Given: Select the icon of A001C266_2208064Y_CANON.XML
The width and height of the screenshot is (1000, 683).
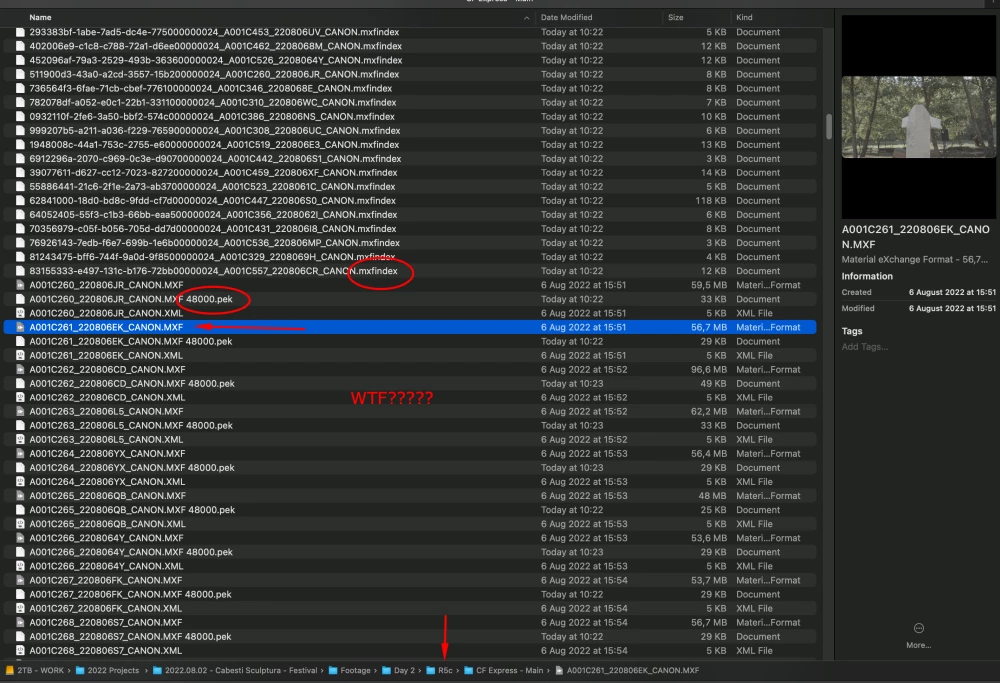Looking at the screenshot, I should [20, 566].
